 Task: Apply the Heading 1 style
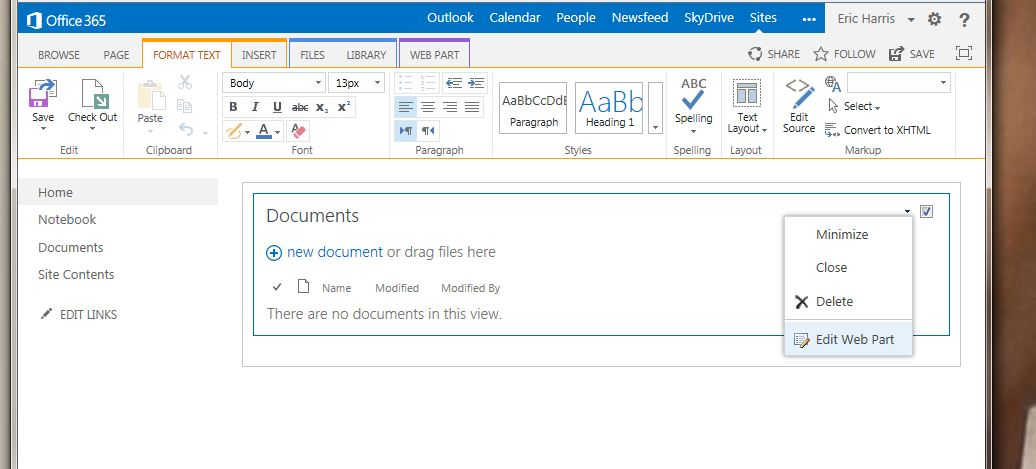click(x=609, y=108)
